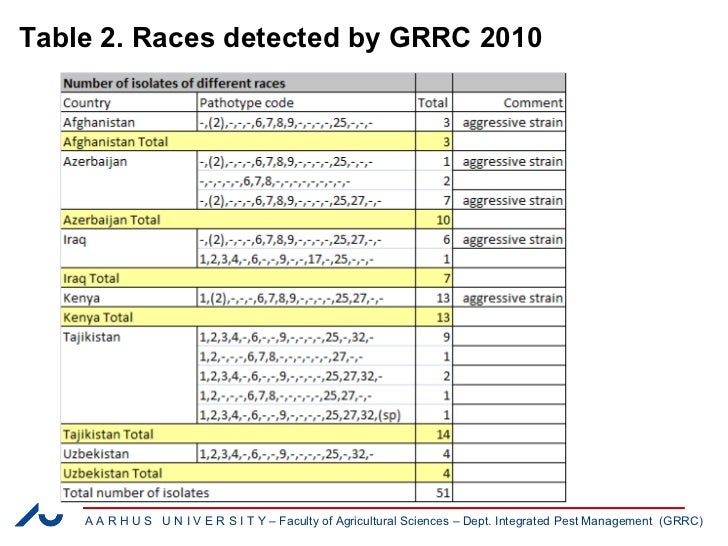Click Kenya pathotype code starting '1,(2)'
Viewport: 728px width, 546px height.
tap(292, 298)
